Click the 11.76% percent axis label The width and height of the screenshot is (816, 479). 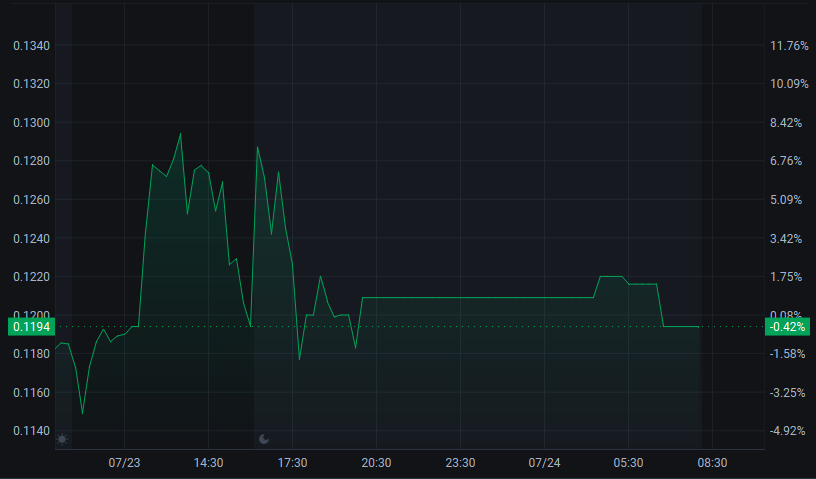click(x=789, y=46)
